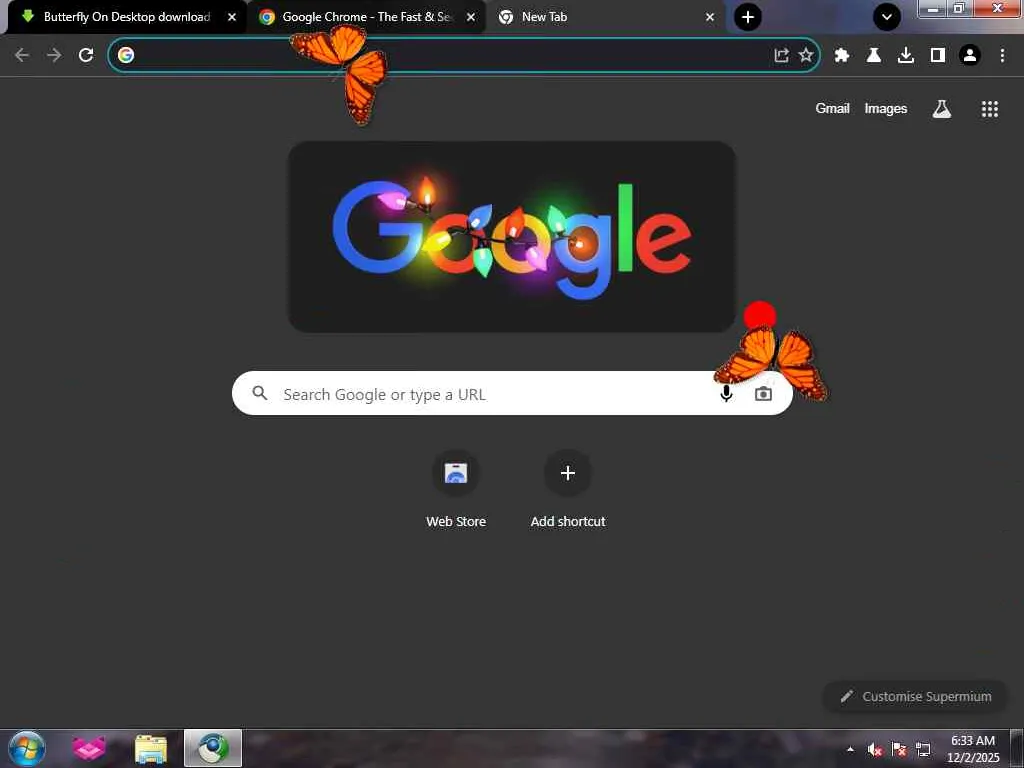
Task: Share this page from address bar
Action: [781, 55]
